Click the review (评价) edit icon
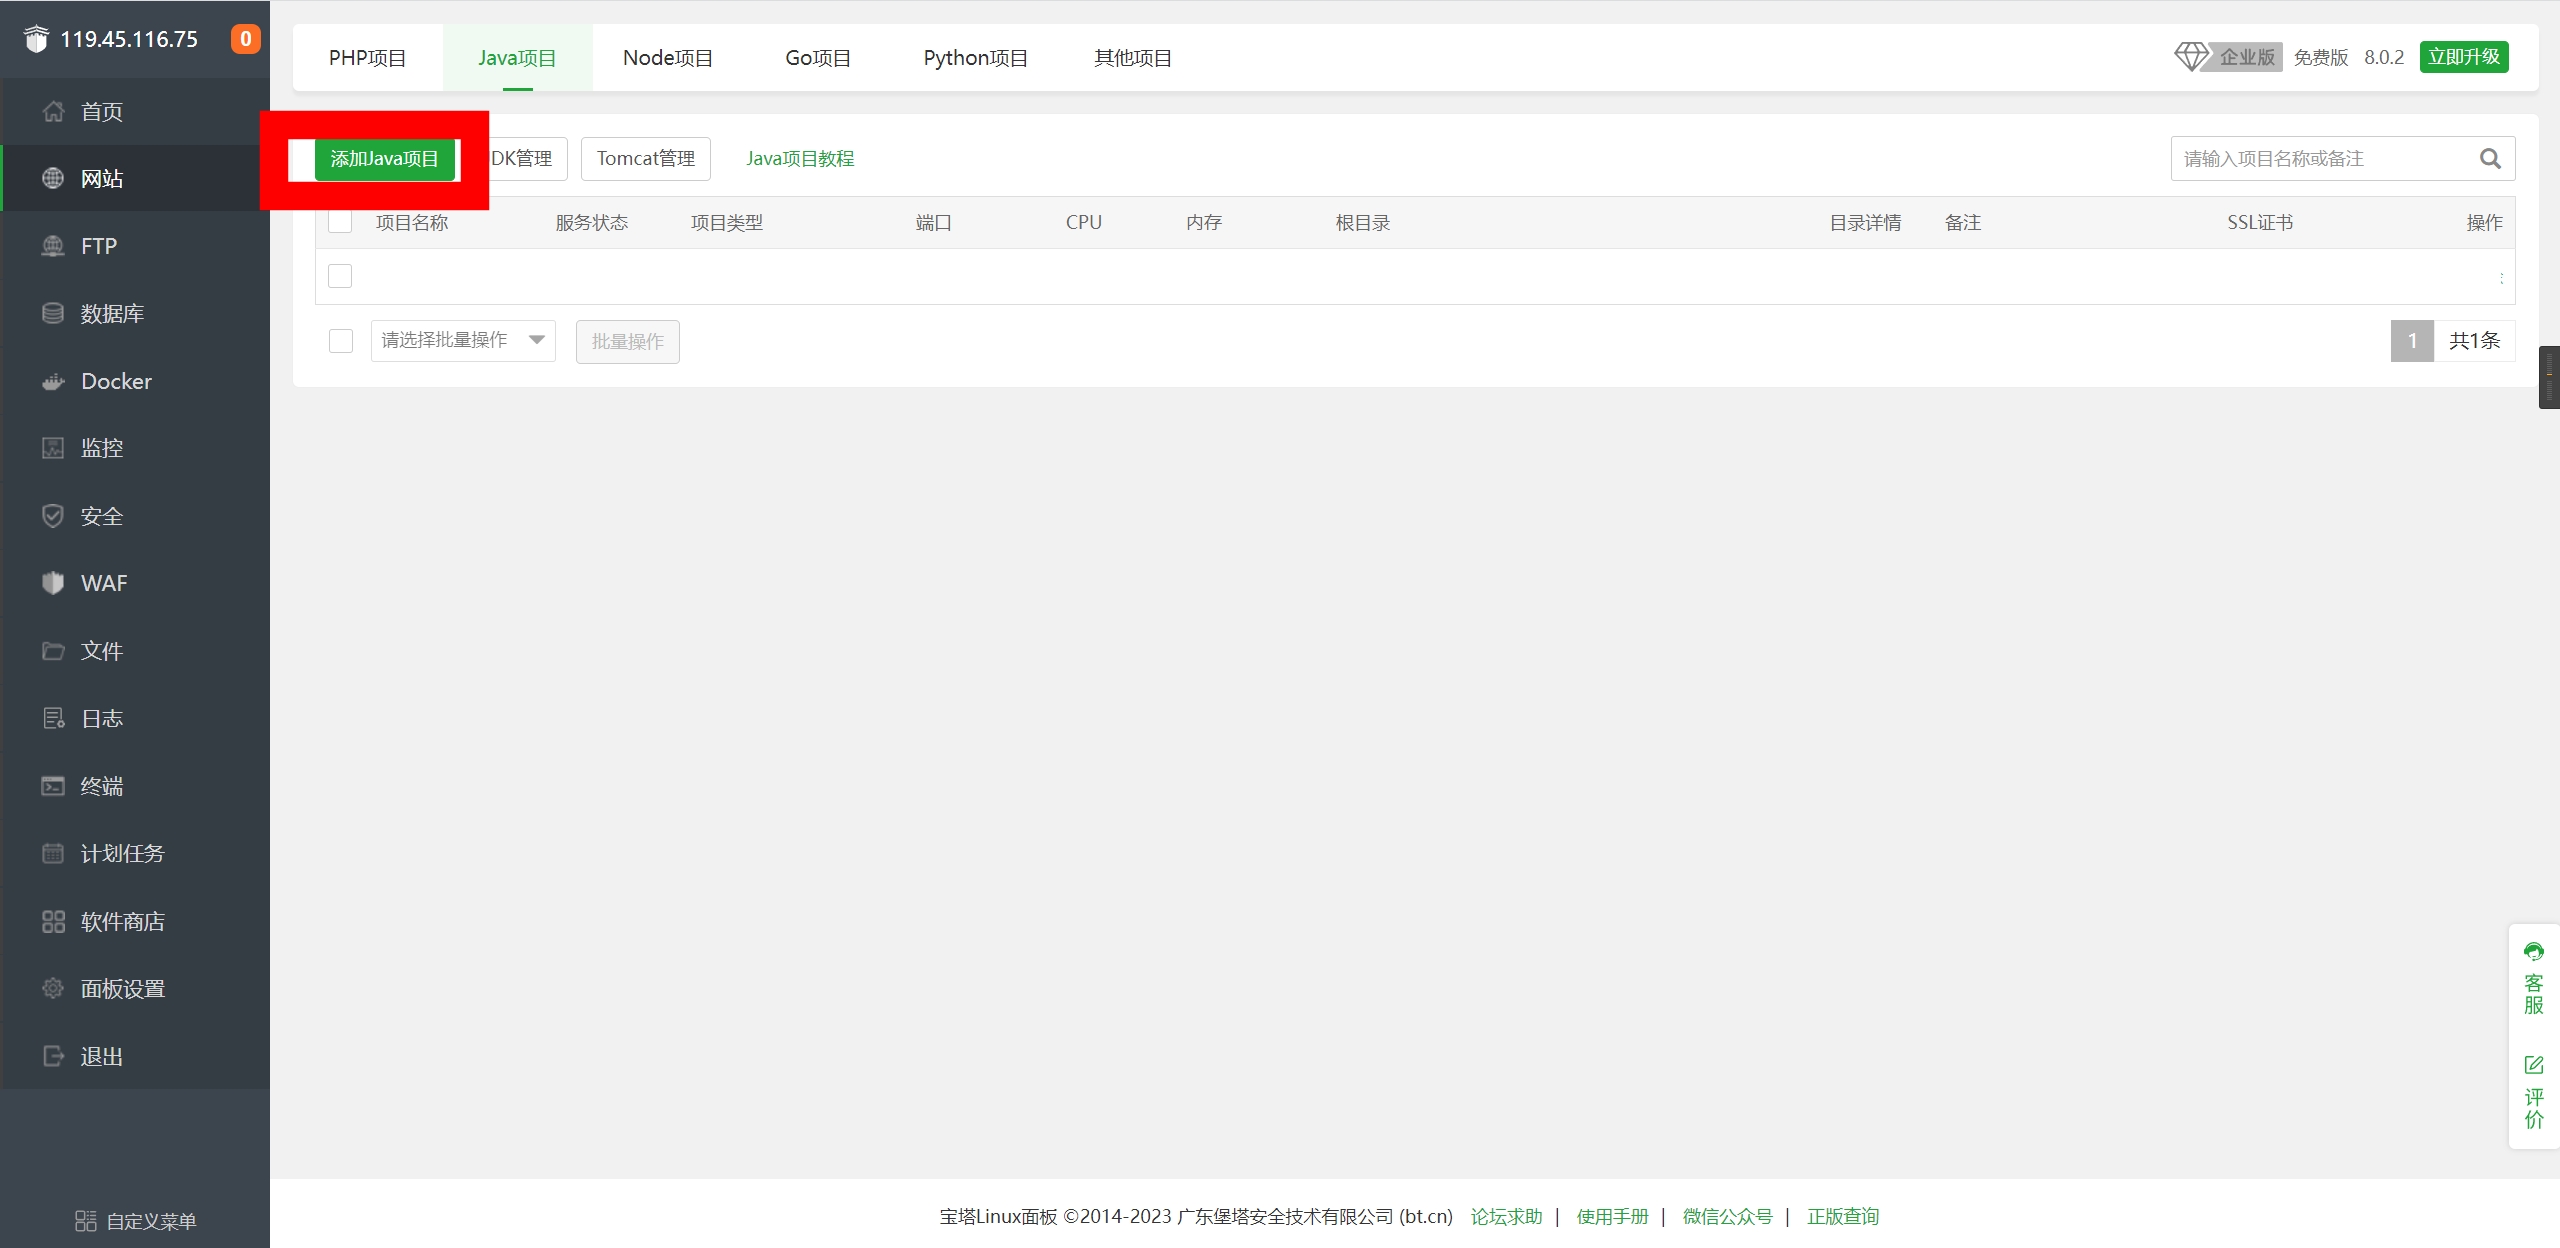The image size is (2560, 1248). [x=2533, y=1065]
